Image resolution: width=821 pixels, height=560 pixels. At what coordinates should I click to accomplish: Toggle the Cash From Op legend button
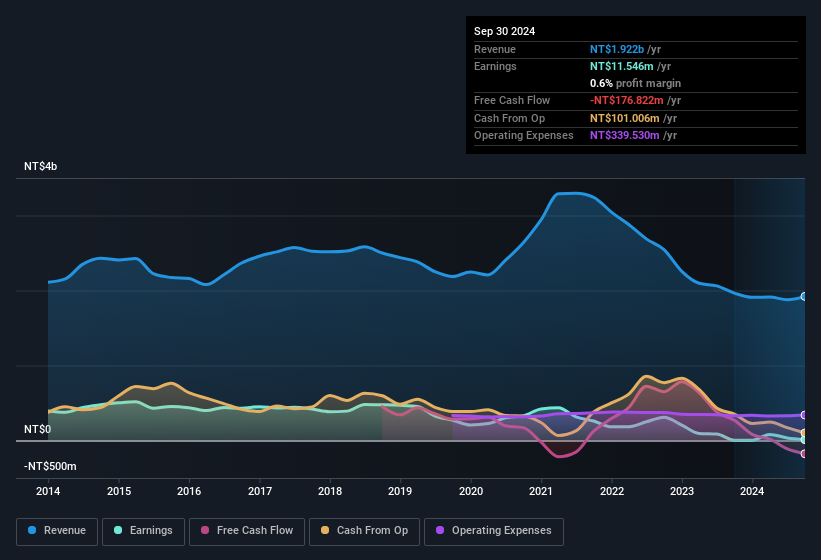pyautogui.click(x=364, y=532)
